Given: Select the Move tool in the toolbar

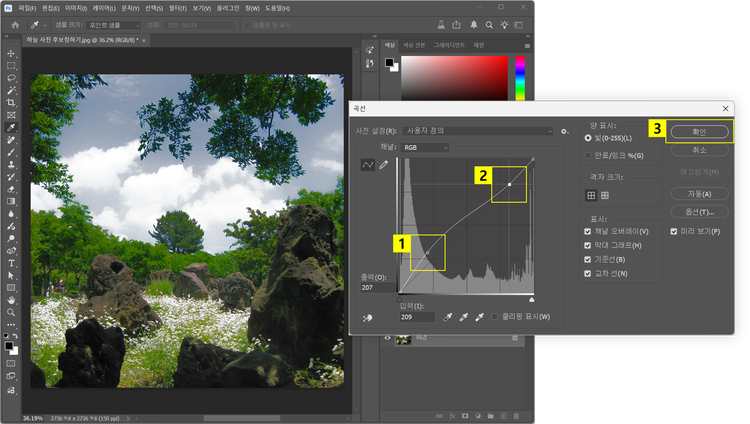Looking at the screenshot, I should [11, 53].
